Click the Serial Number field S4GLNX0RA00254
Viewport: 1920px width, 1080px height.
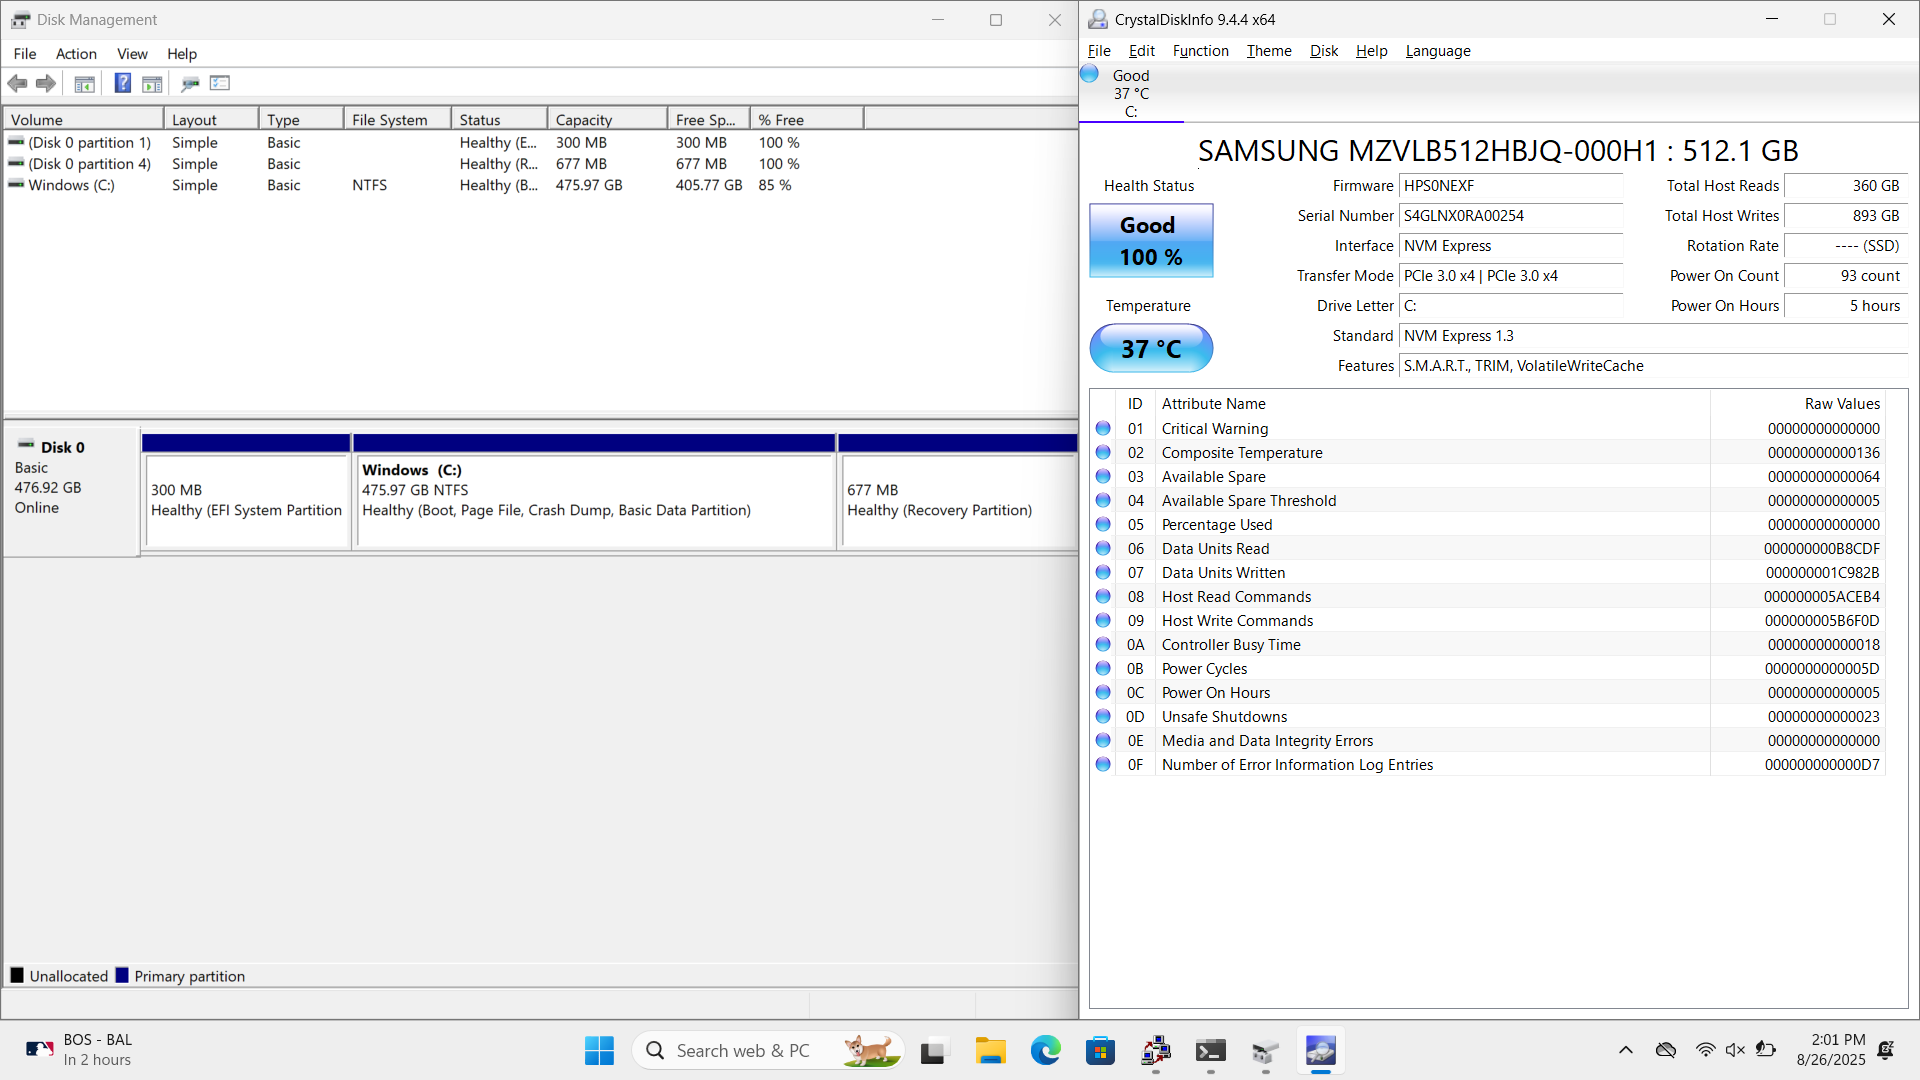pos(1511,216)
